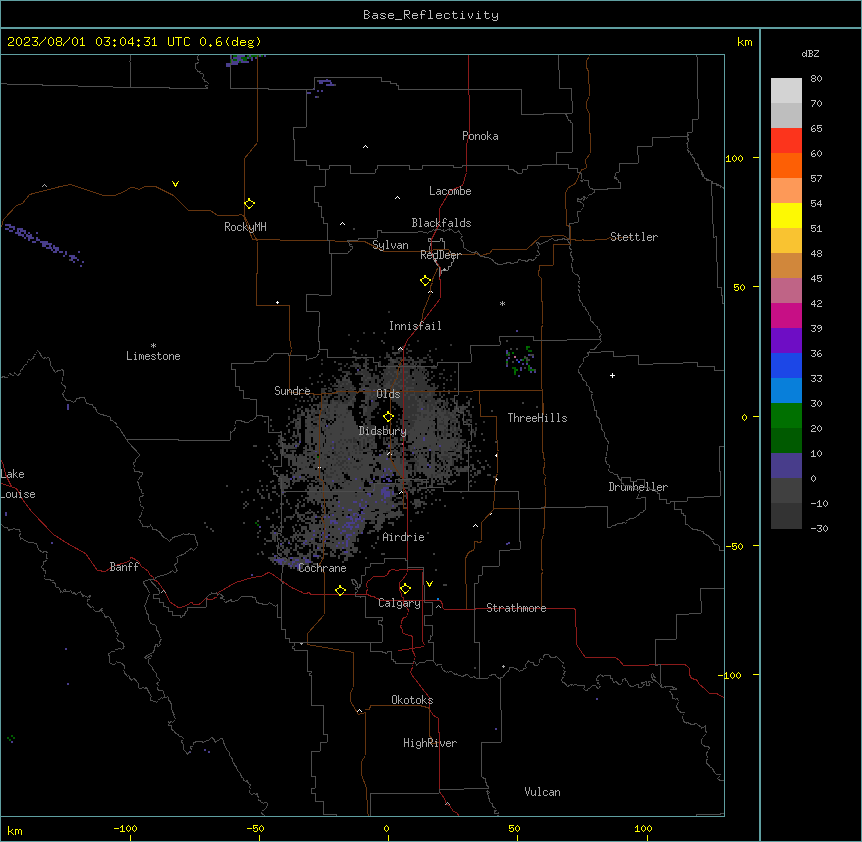Click the HighRiver label
This screenshot has width=862, height=842.
click(x=430, y=743)
